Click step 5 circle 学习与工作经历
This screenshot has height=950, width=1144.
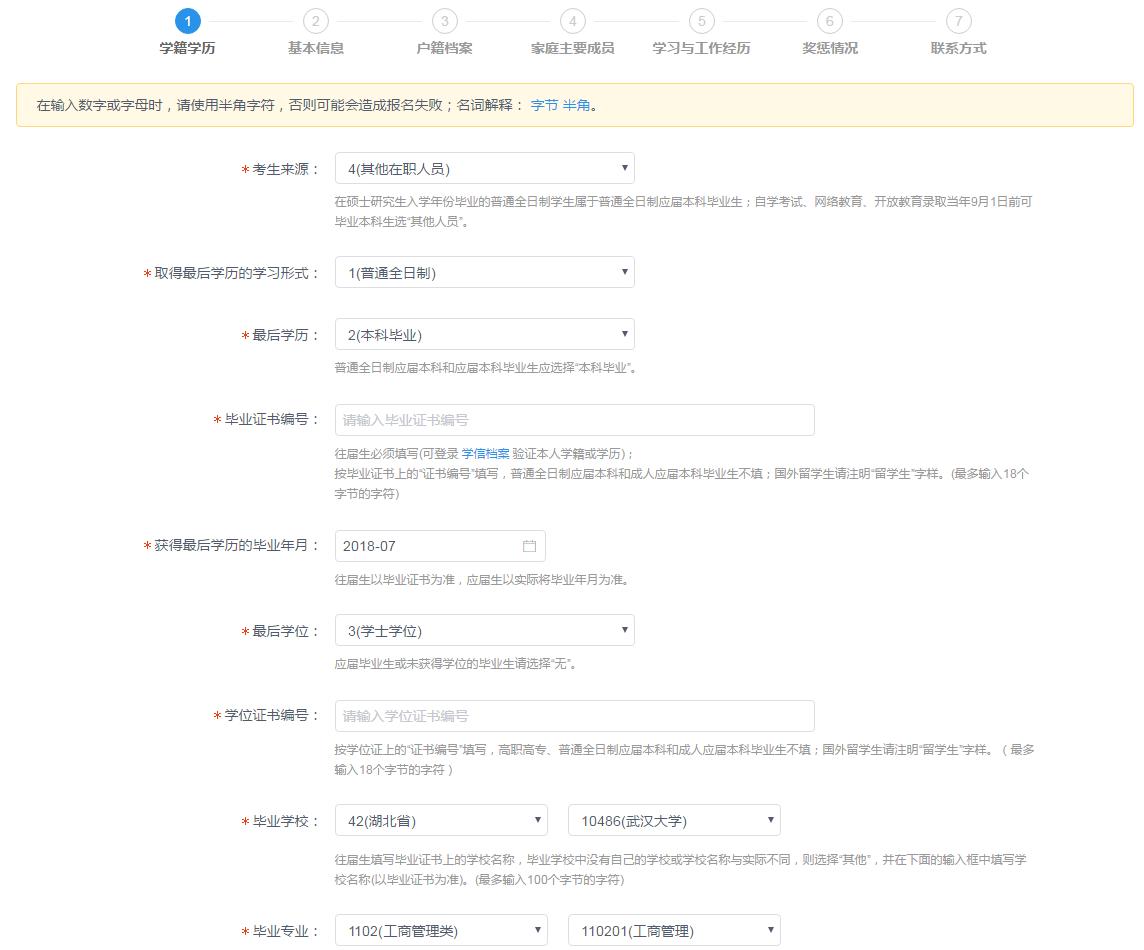coord(701,21)
